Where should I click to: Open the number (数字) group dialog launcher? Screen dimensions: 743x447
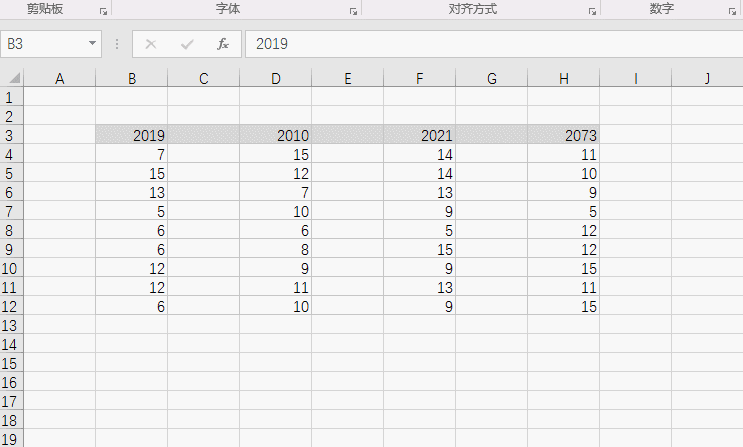(x=732, y=11)
